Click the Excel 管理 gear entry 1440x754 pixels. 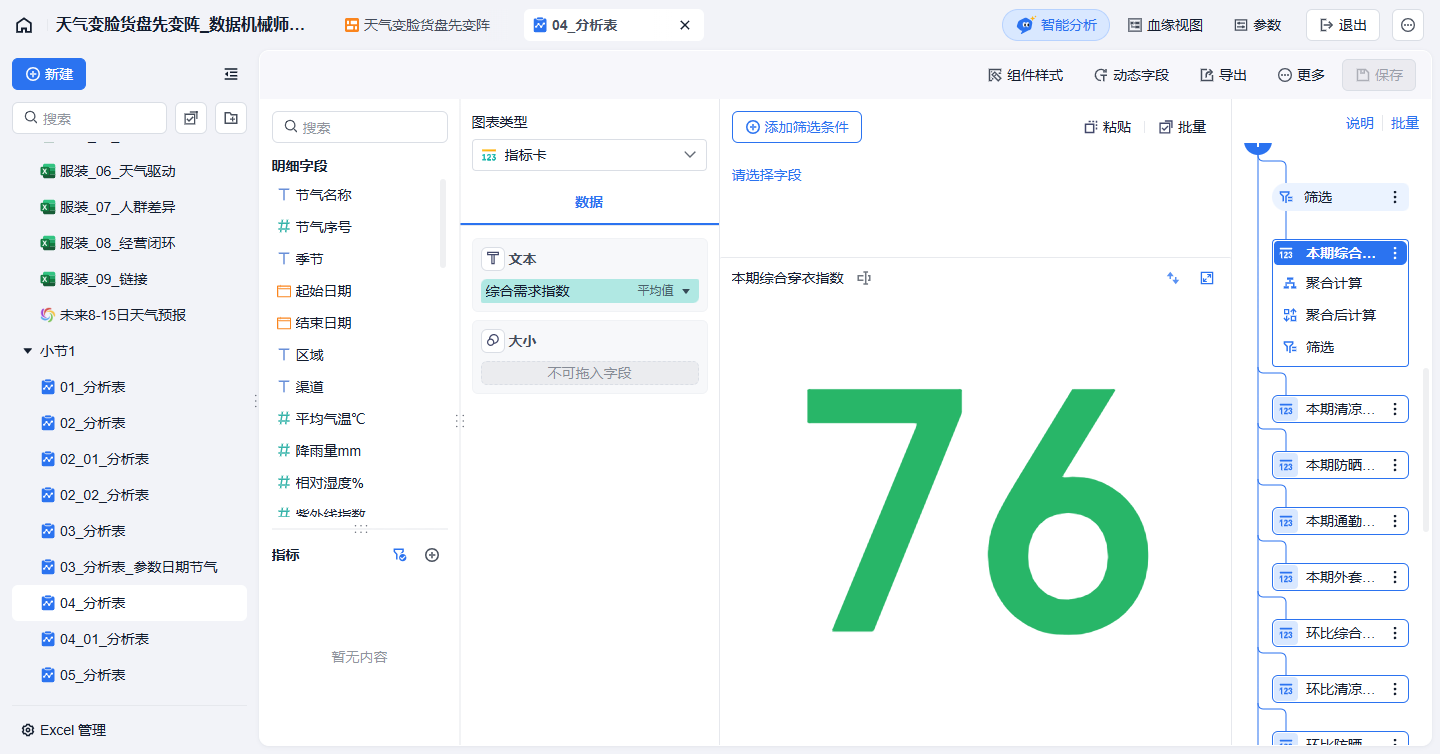click(63, 730)
